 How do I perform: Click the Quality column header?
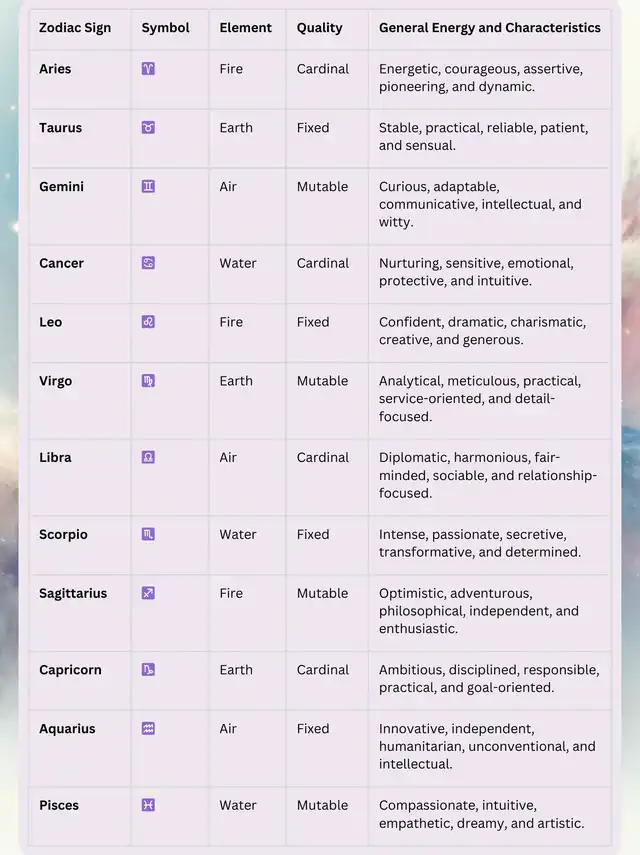coord(319,28)
